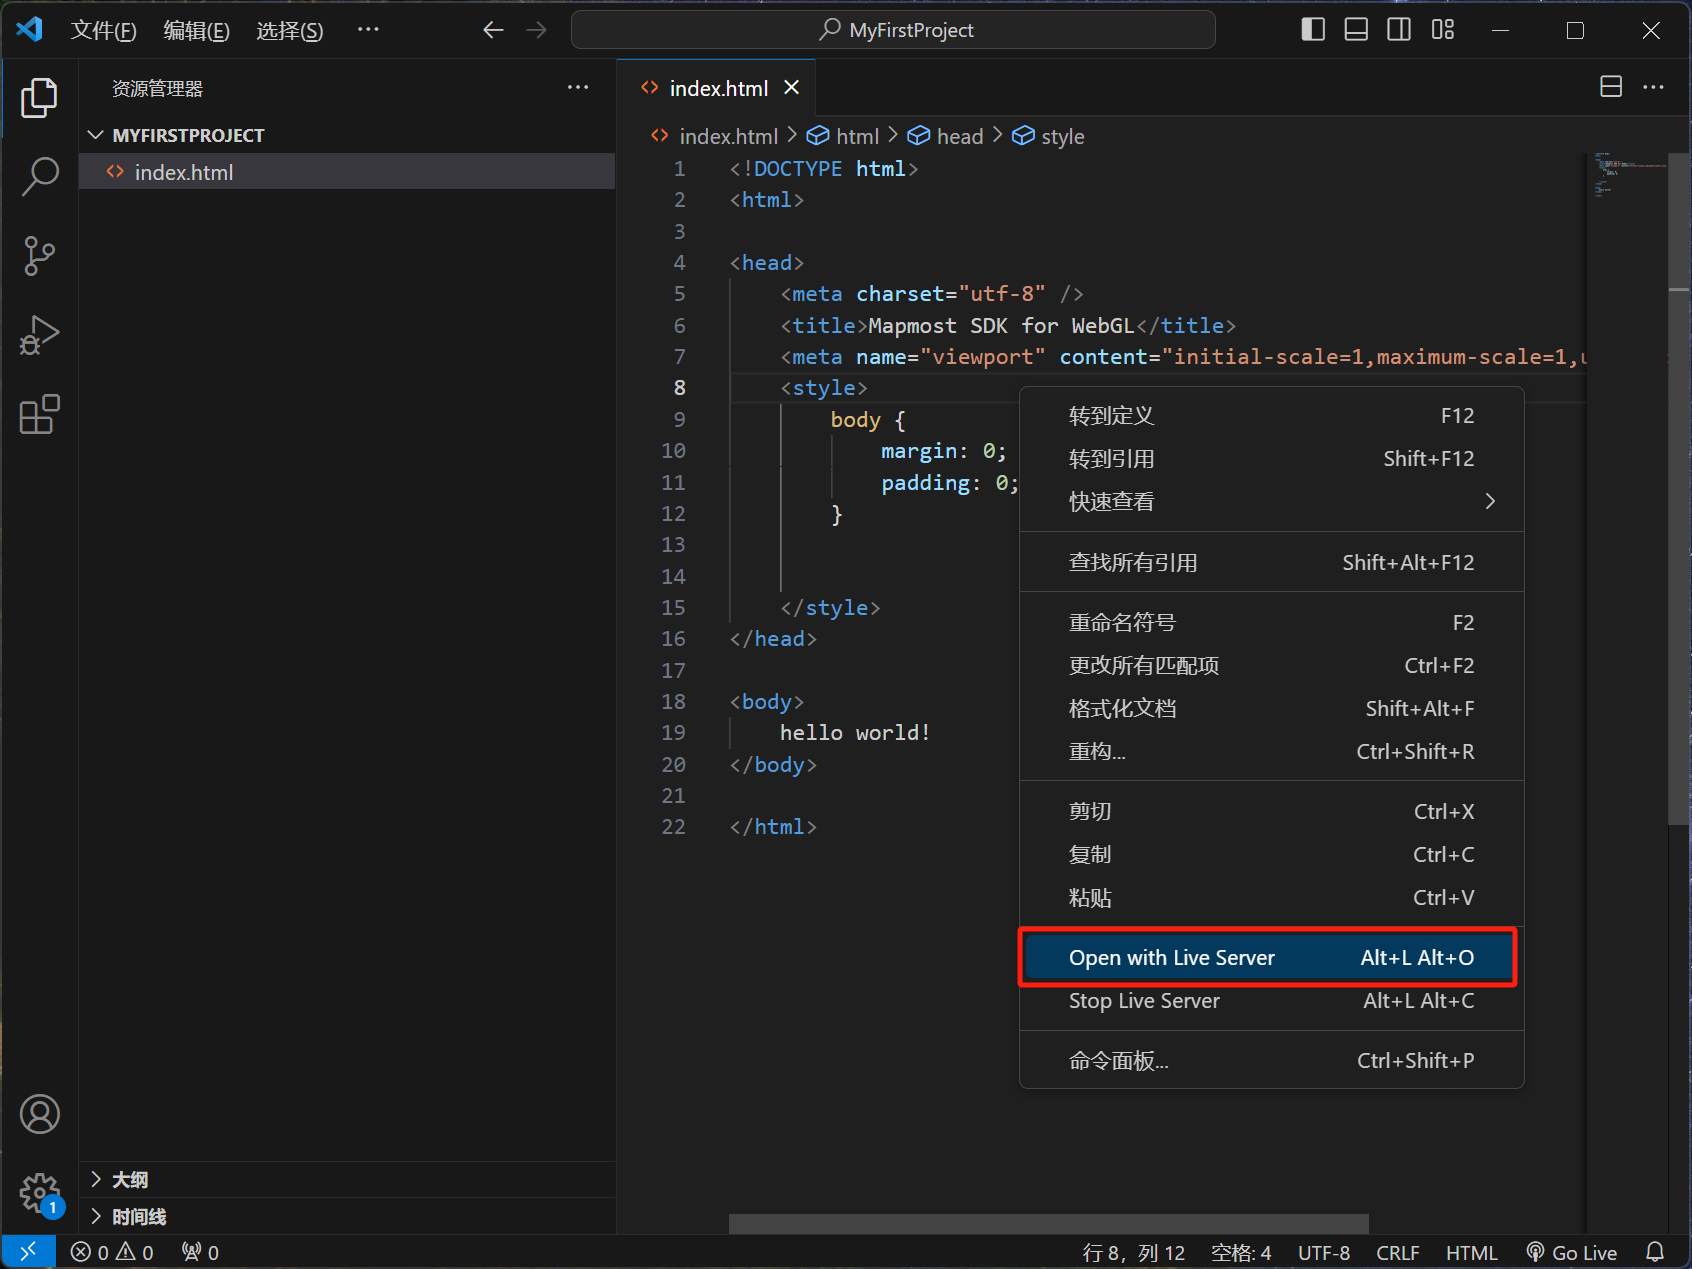This screenshot has width=1692, height=1269.
Task: Open the 编辑(E) menu
Action: pyautogui.click(x=197, y=31)
